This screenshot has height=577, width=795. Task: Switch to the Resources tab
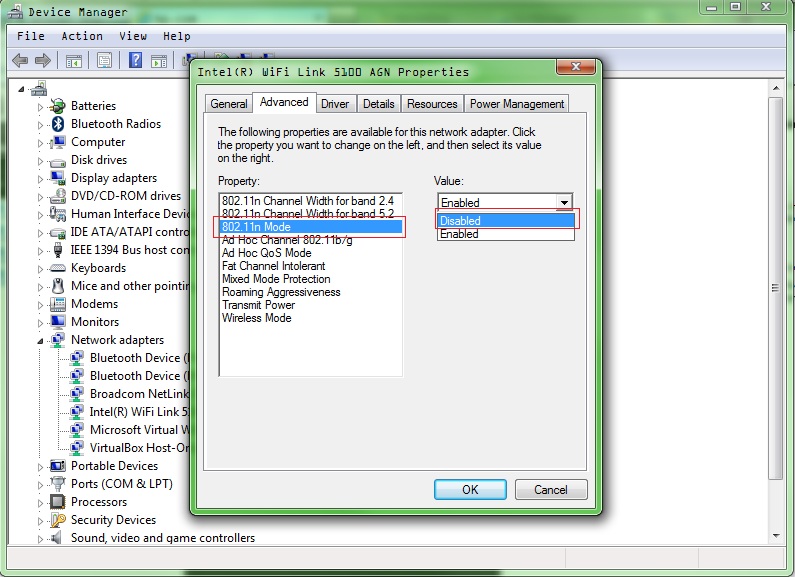tap(432, 104)
